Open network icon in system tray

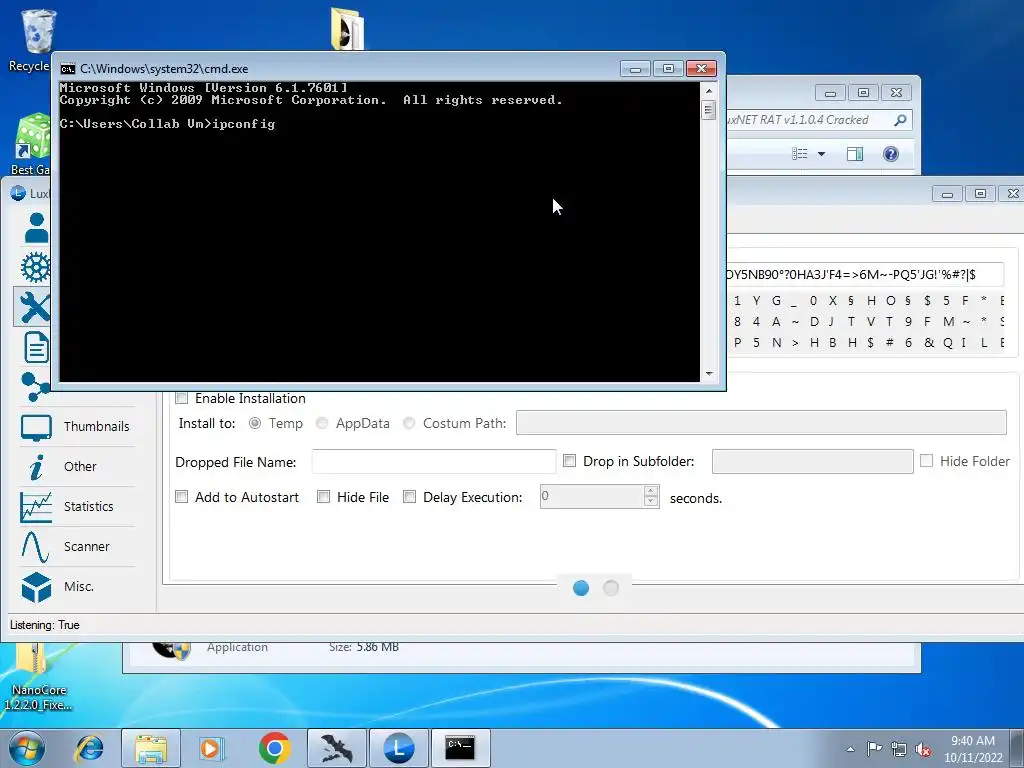pos(899,749)
